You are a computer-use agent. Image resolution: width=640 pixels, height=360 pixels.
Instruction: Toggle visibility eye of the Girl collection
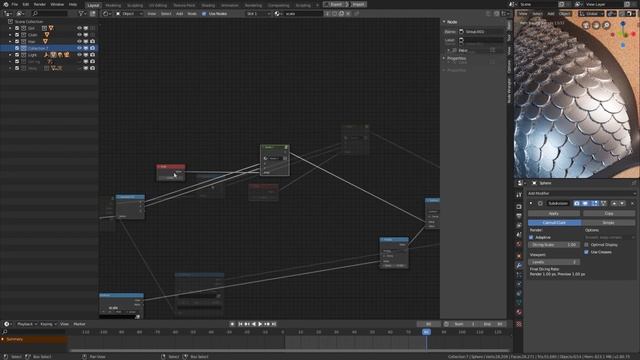pyautogui.click(x=79, y=28)
